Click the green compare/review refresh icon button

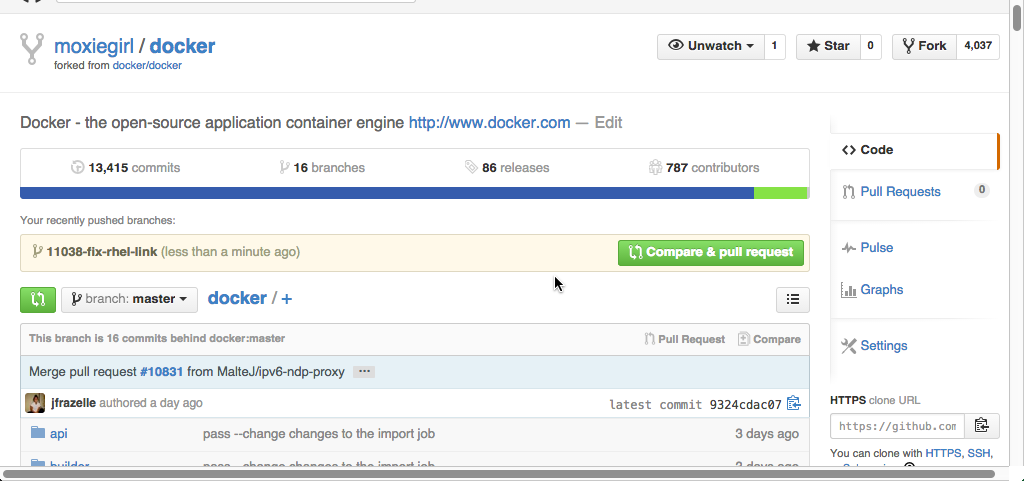click(38, 299)
